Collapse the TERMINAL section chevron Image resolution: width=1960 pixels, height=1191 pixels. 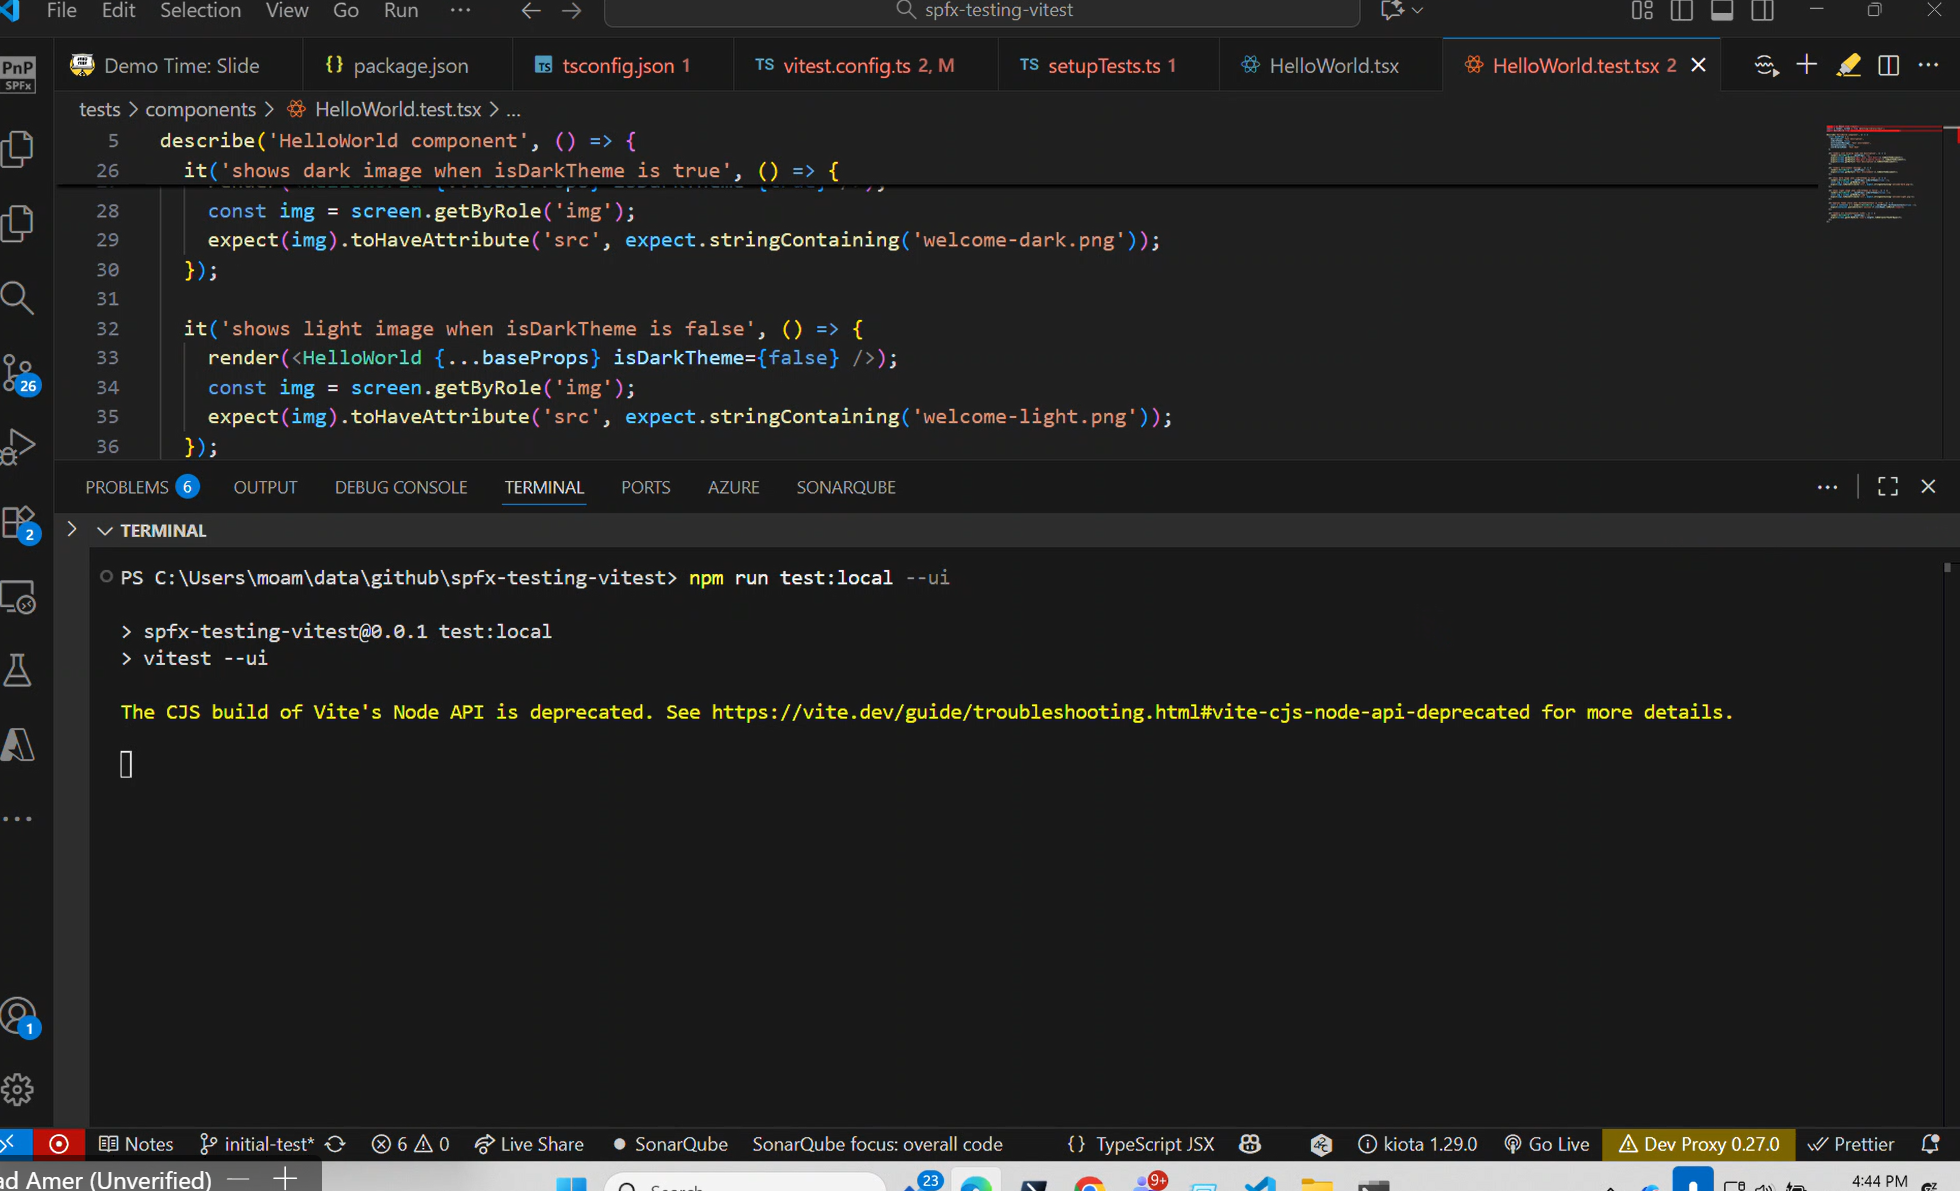click(x=105, y=531)
